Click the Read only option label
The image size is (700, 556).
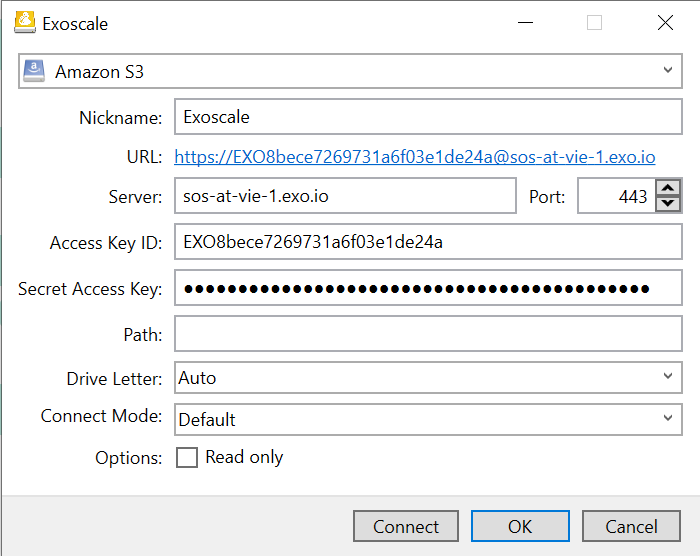tap(244, 457)
